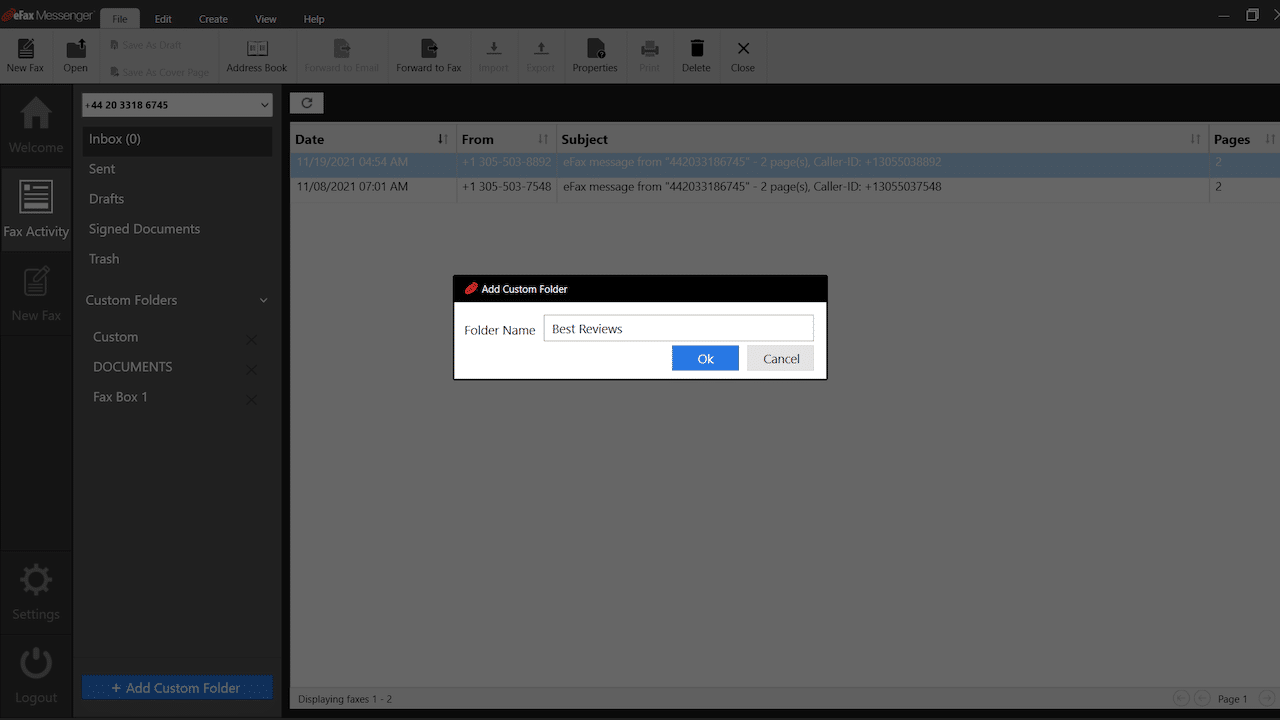This screenshot has width=1280, height=720.
Task: Switch to the Help menu
Action: (x=313, y=18)
